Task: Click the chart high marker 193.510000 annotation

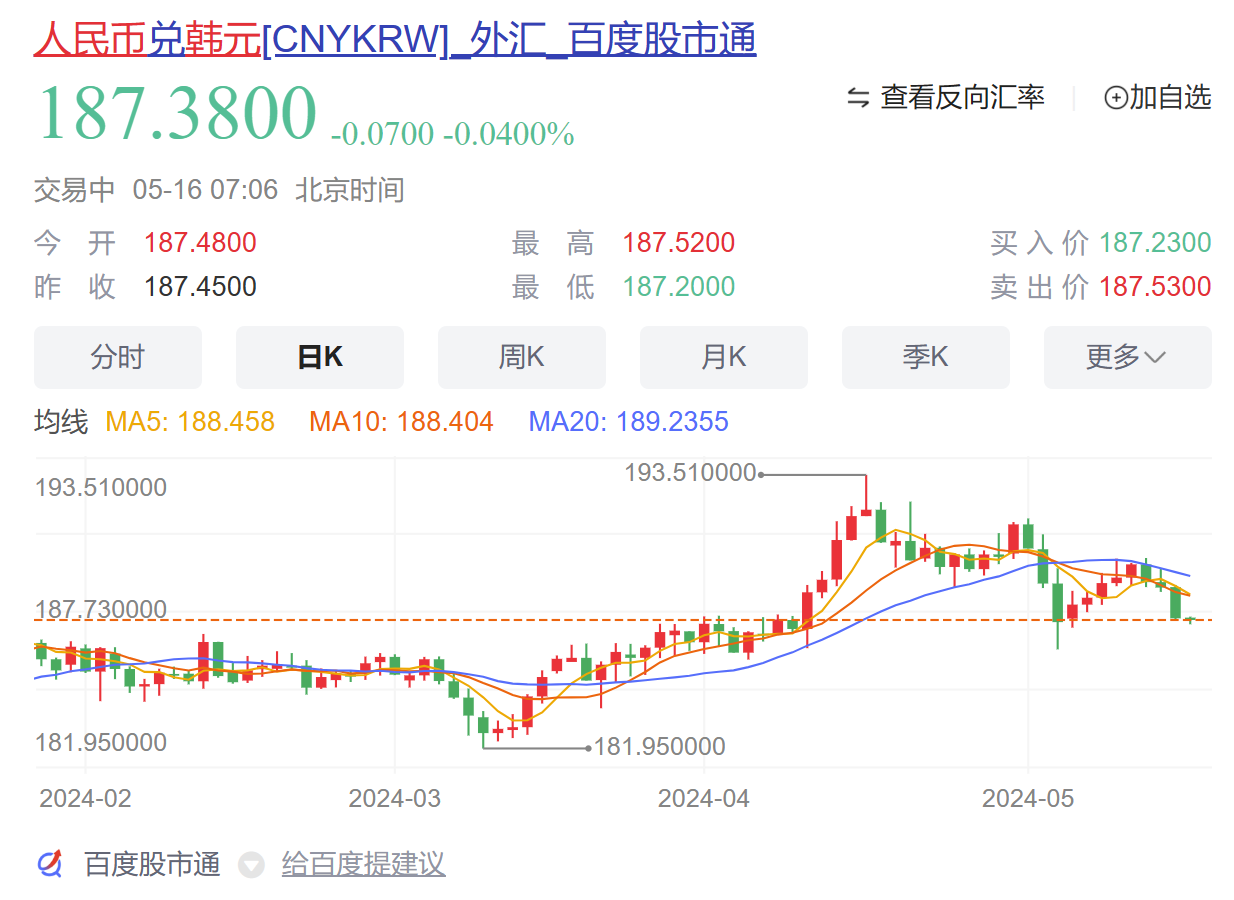Action: (x=690, y=473)
